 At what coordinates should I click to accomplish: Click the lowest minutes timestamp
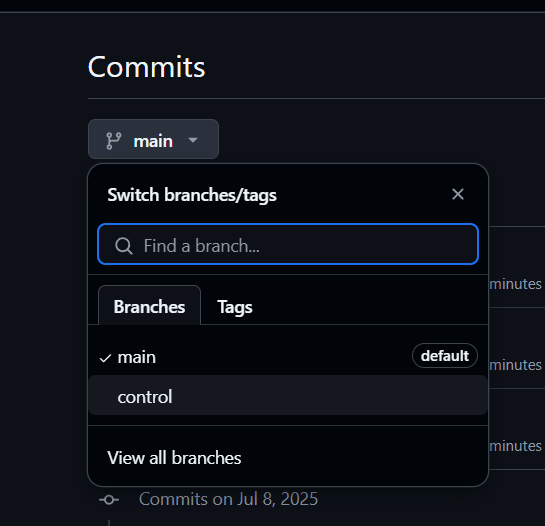(515, 446)
